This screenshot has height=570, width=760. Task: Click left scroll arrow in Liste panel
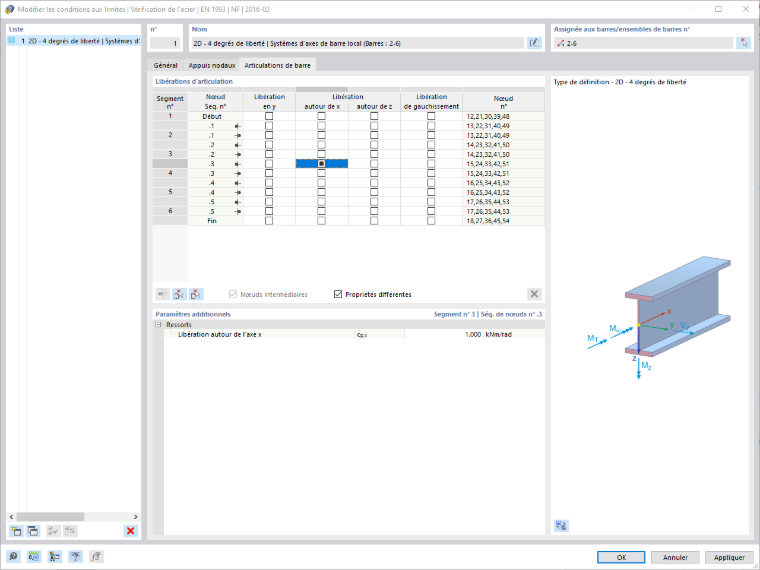pos(12,517)
